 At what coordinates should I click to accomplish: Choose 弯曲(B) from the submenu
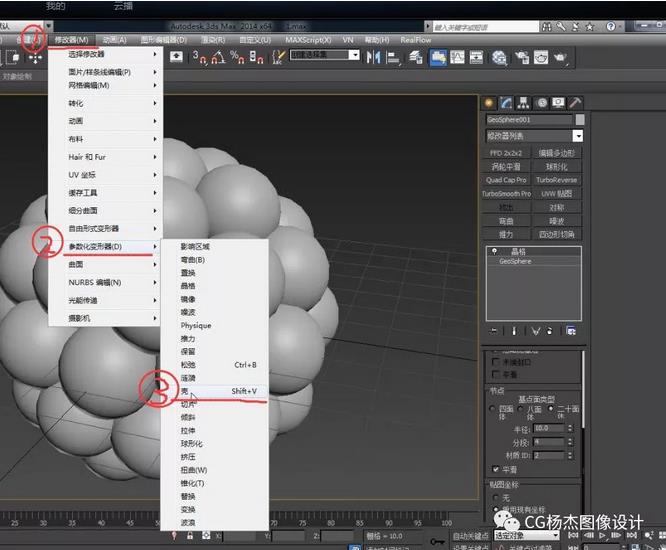(x=215, y=259)
